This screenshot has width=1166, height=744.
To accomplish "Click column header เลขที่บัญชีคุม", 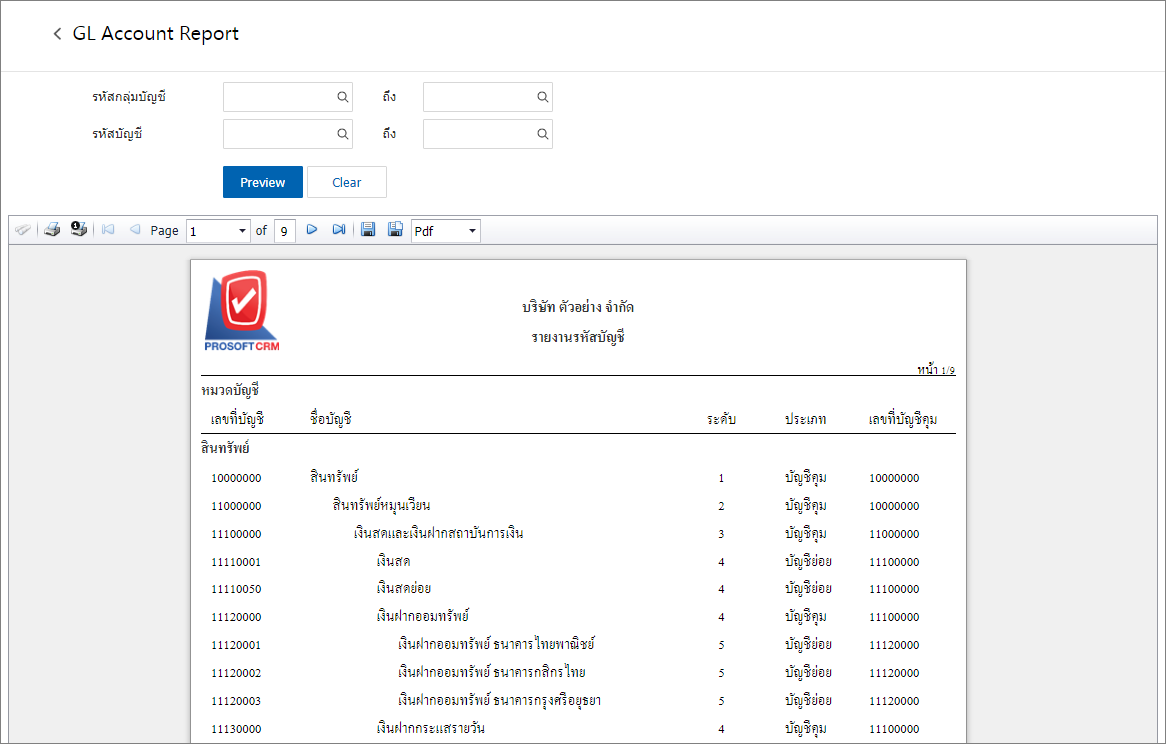I will (x=903, y=419).
